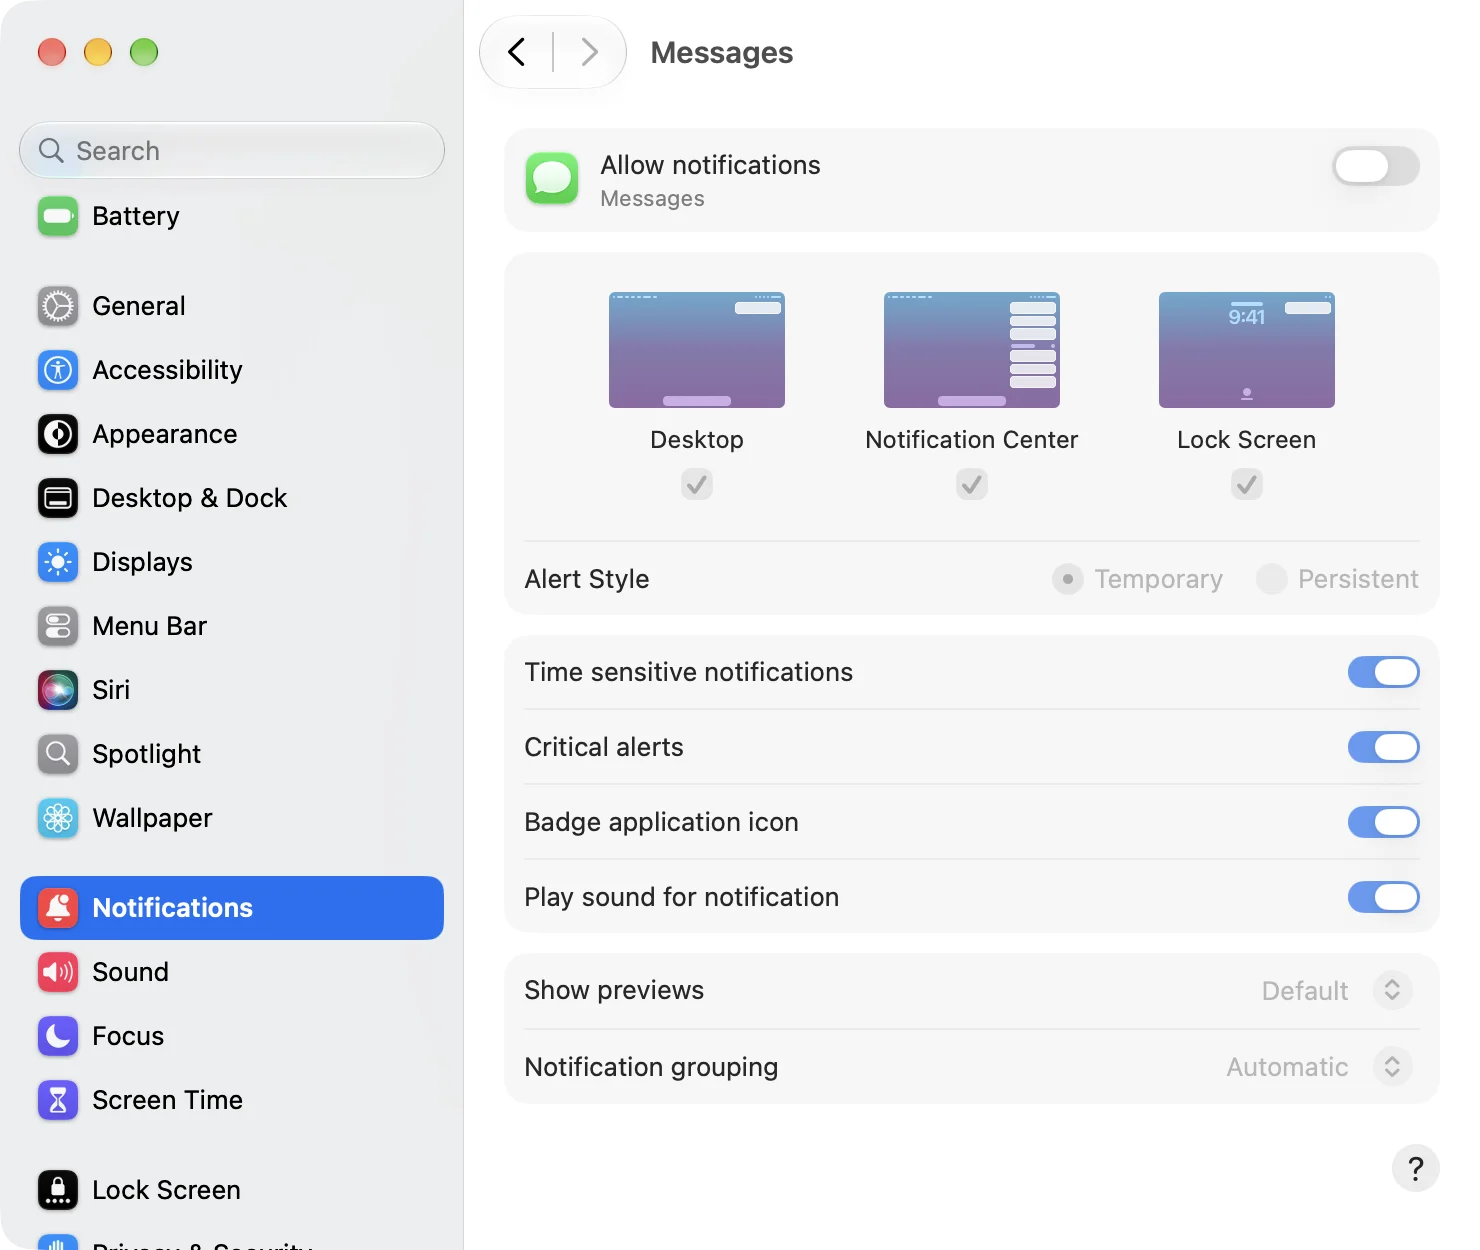Open the Appearance icon in sidebar
Image resolution: width=1480 pixels, height=1250 pixels.
click(58, 434)
